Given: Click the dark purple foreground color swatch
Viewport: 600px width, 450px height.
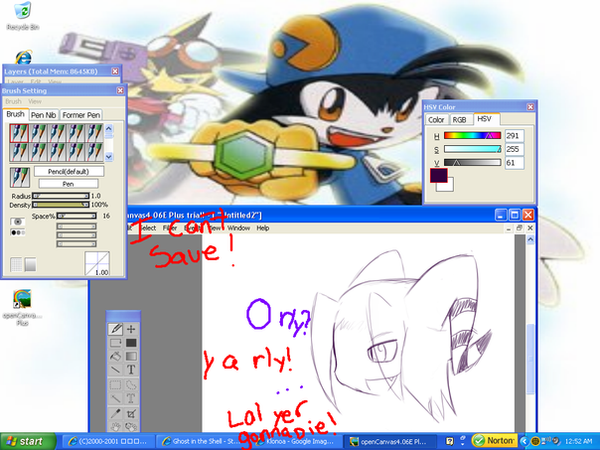Looking at the screenshot, I should click(x=439, y=175).
